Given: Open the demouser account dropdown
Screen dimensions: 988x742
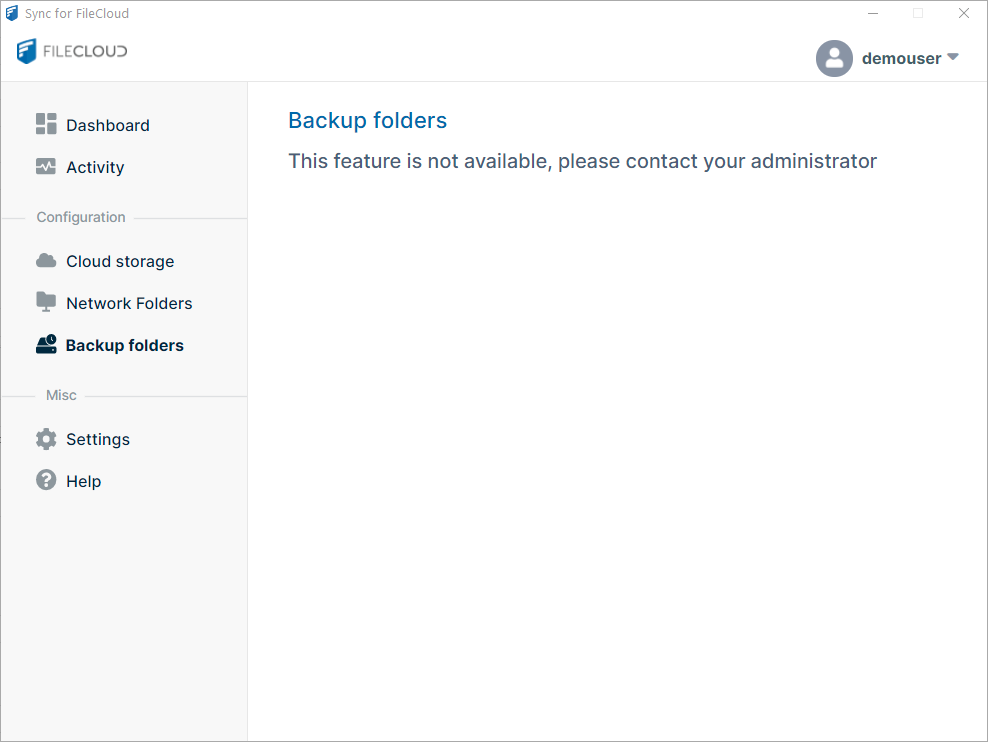Looking at the screenshot, I should (x=952, y=58).
